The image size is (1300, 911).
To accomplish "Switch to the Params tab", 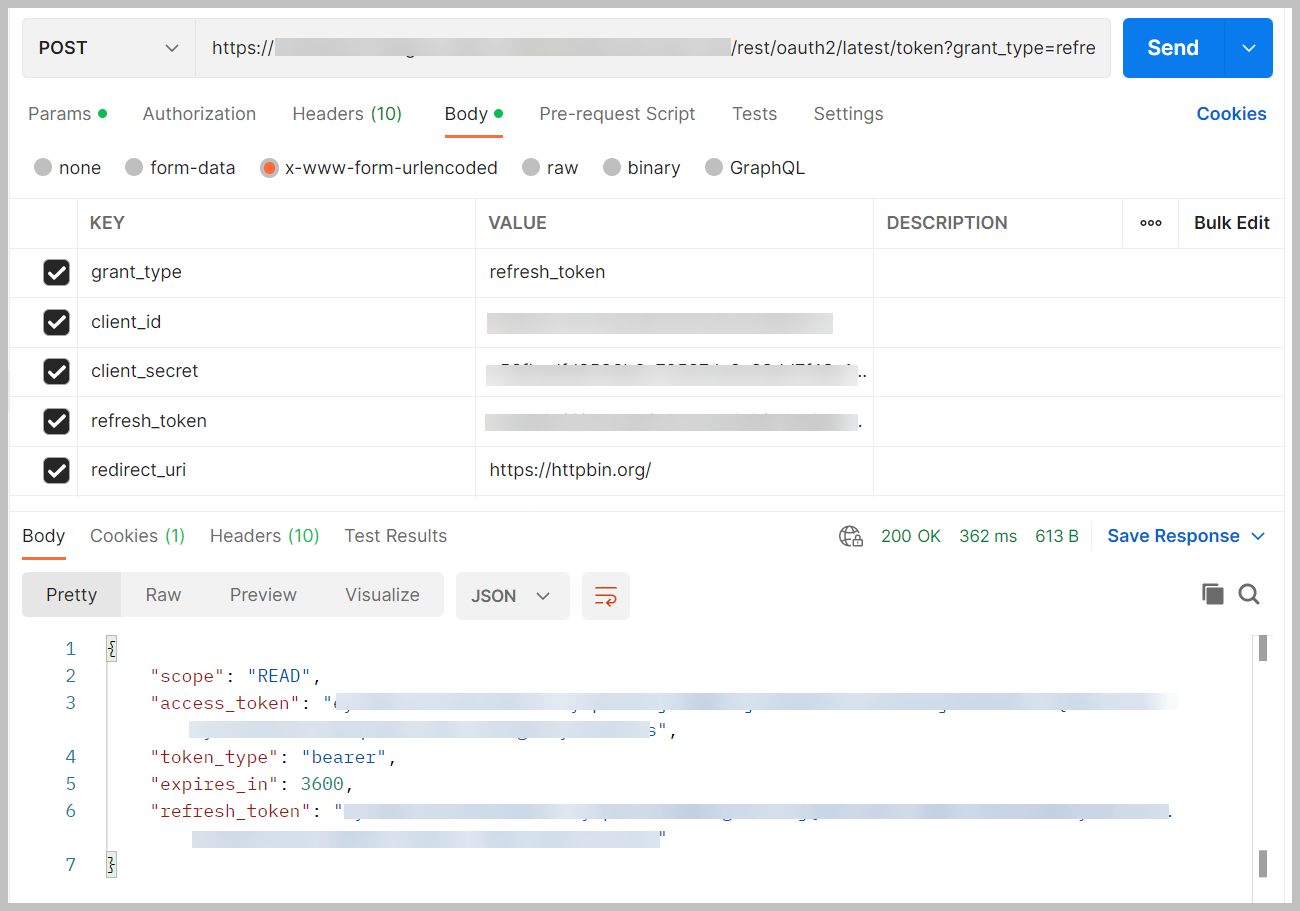I will (x=67, y=114).
